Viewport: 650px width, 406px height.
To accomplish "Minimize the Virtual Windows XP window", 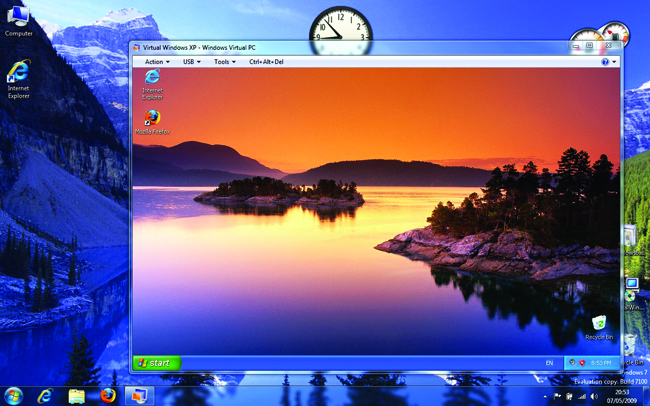I will pyautogui.click(x=577, y=46).
